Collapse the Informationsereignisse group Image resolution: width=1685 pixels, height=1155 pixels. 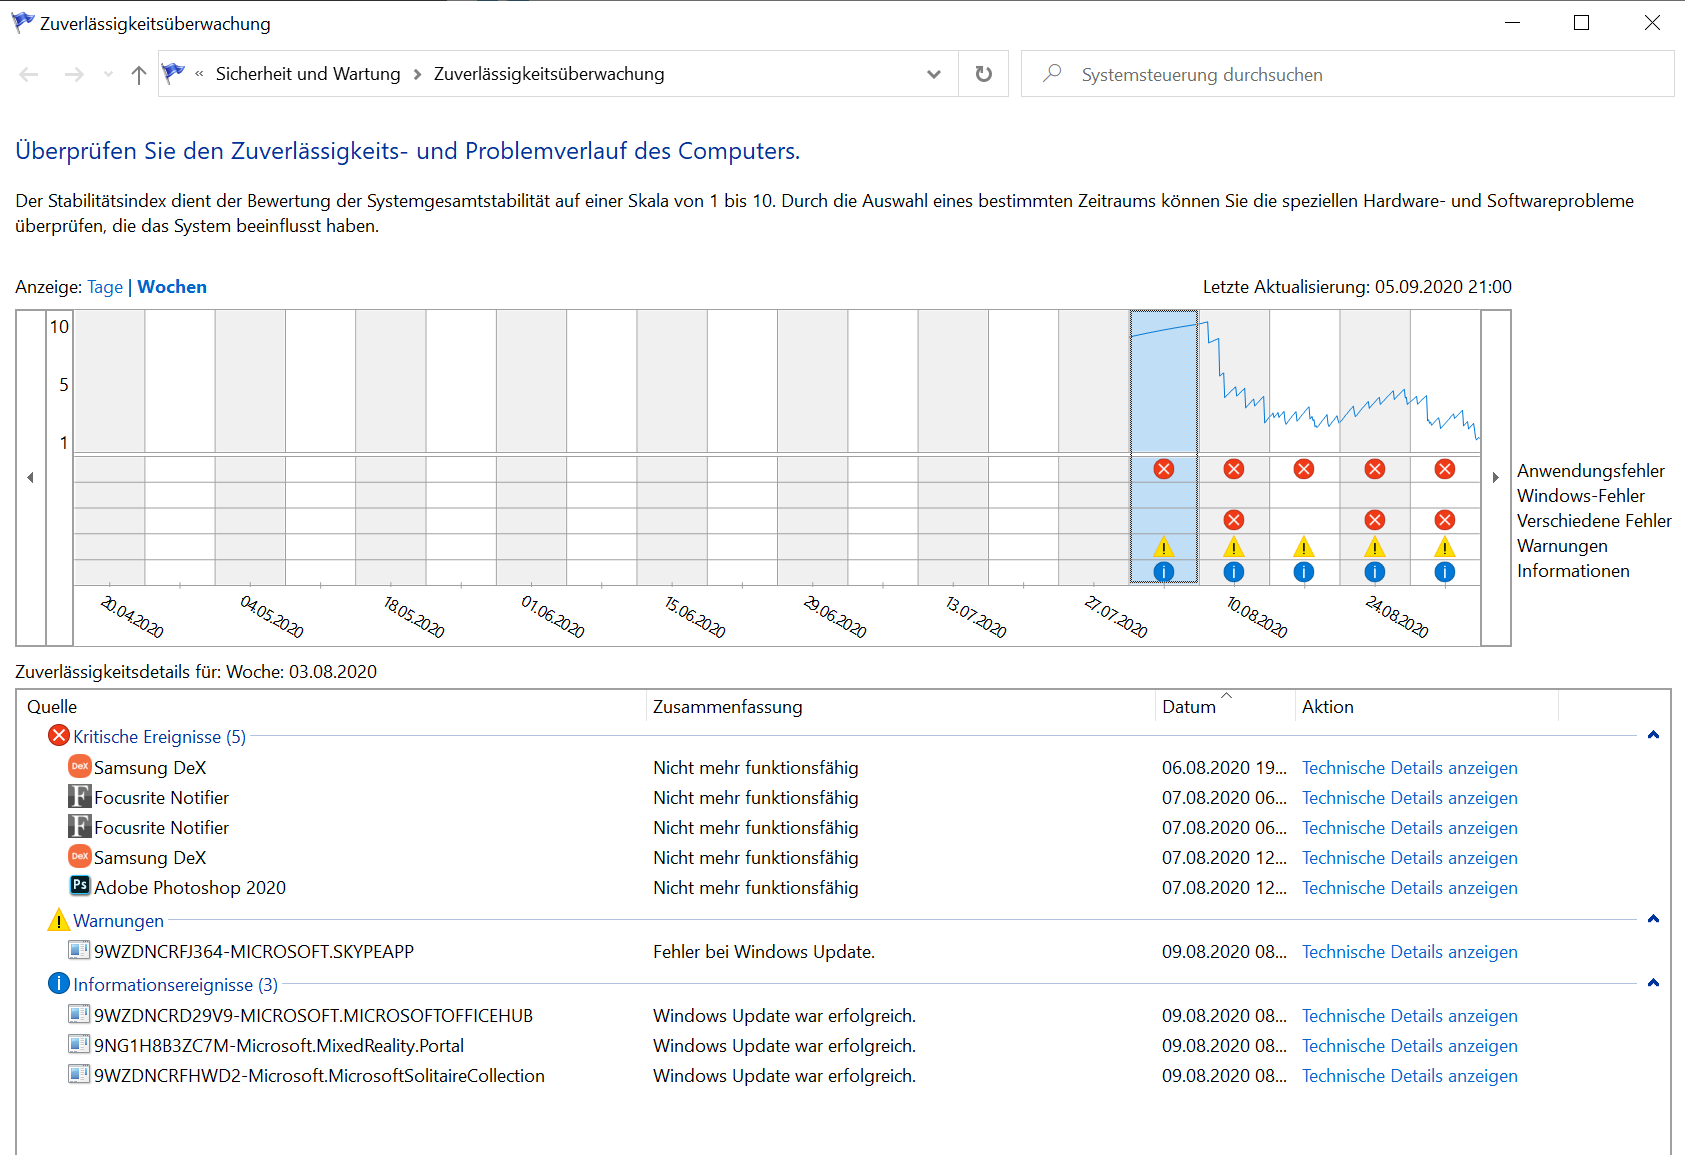pos(1653,983)
